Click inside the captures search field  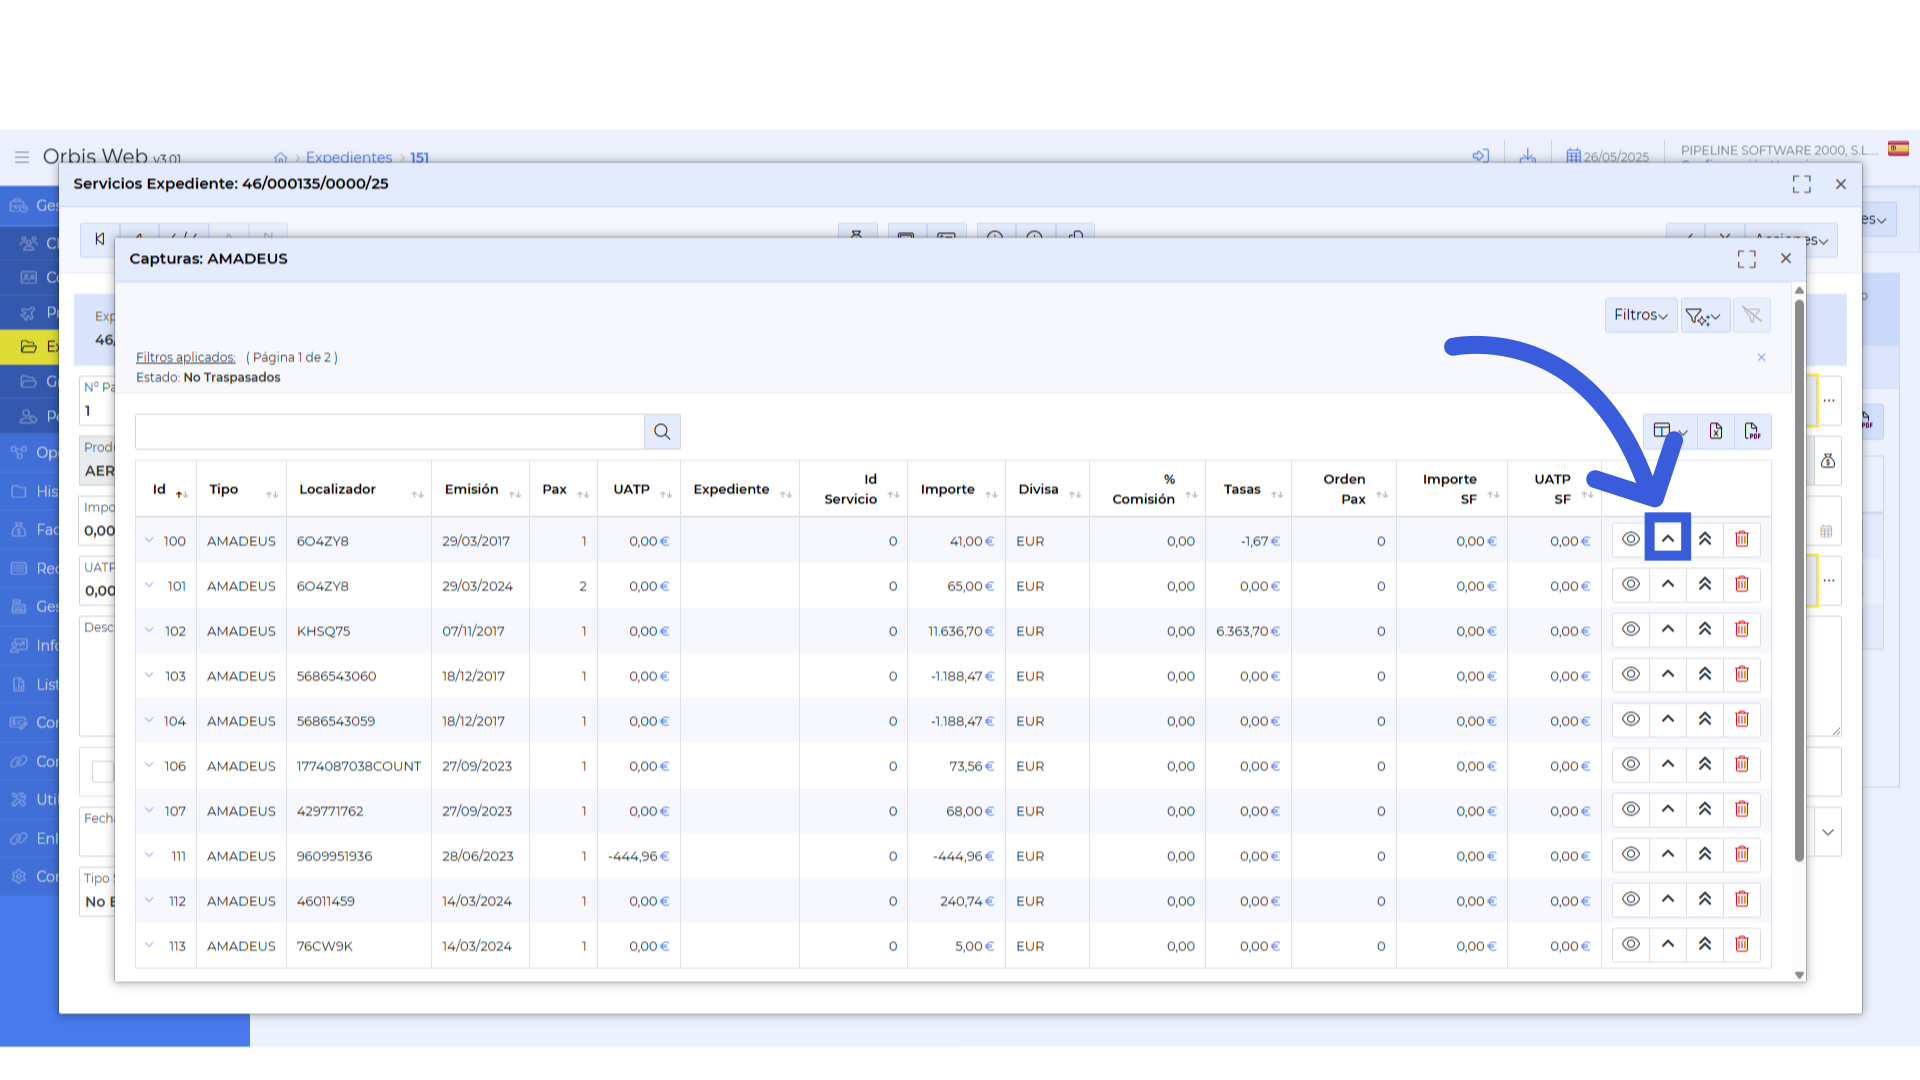click(390, 432)
